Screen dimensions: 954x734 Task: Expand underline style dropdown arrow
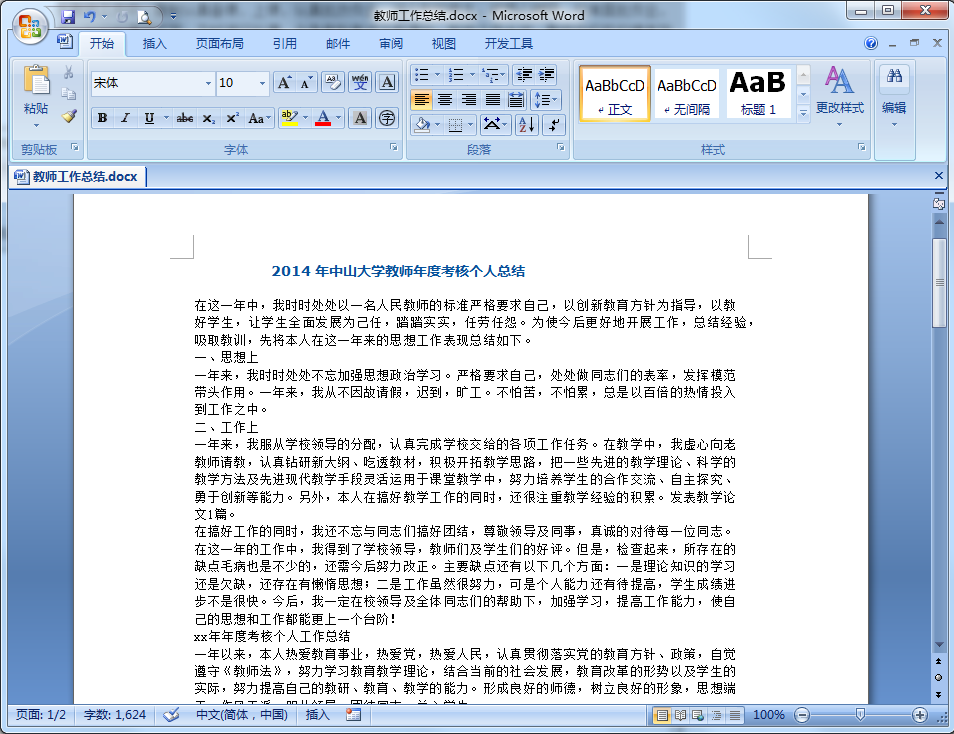(x=166, y=118)
